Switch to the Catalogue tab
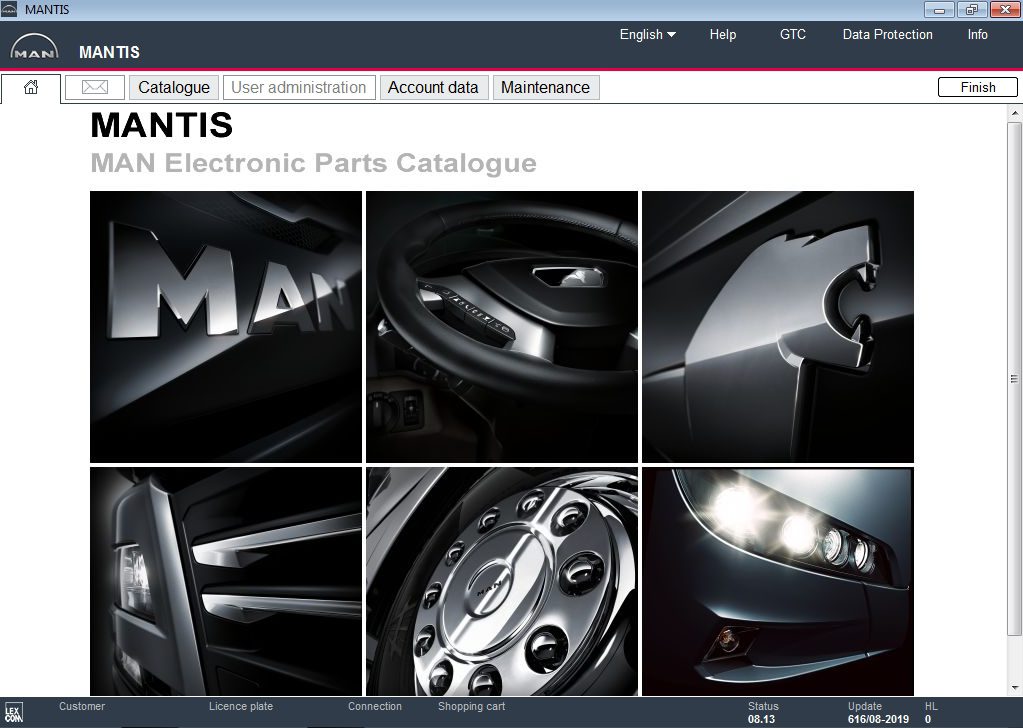 (x=173, y=87)
